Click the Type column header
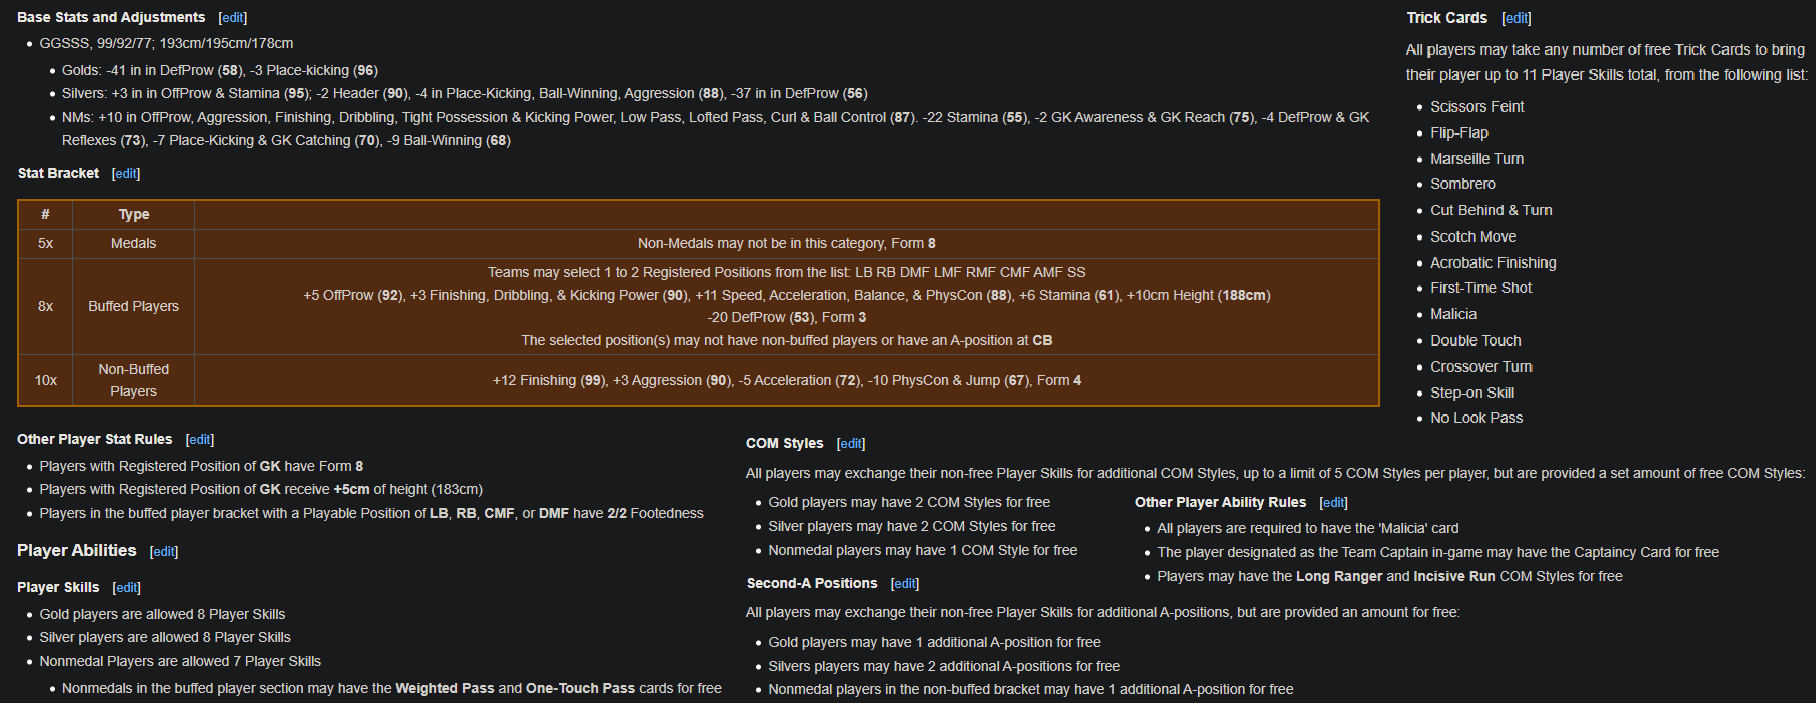 134,214
